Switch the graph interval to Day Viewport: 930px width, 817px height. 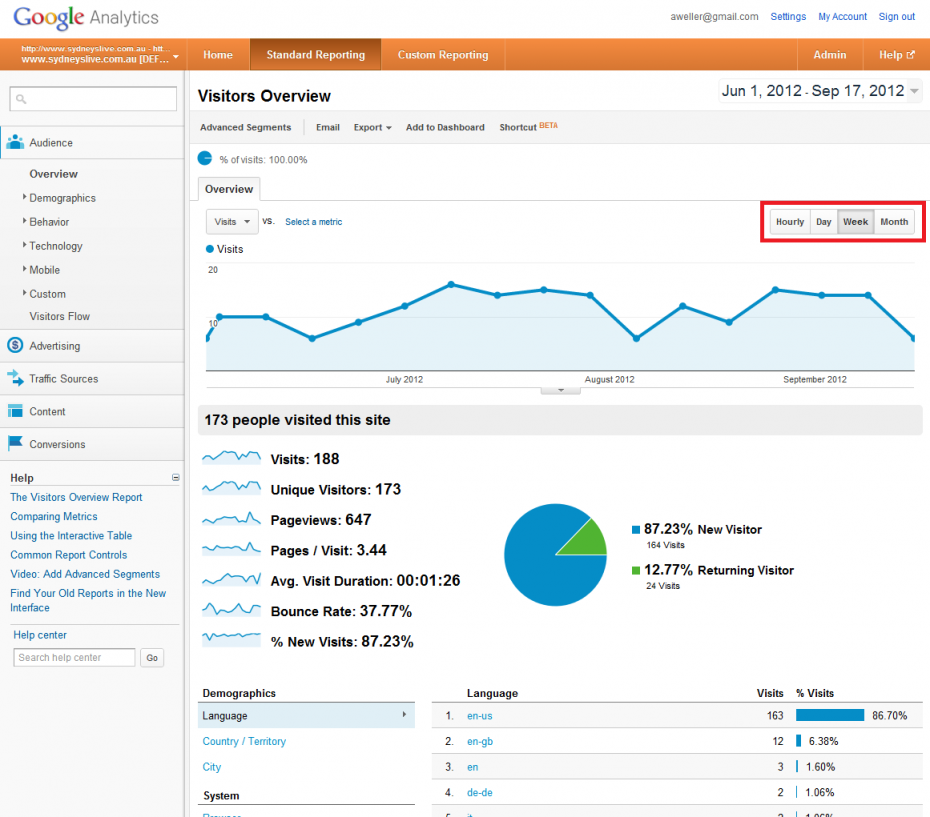(x=823, y=221)
